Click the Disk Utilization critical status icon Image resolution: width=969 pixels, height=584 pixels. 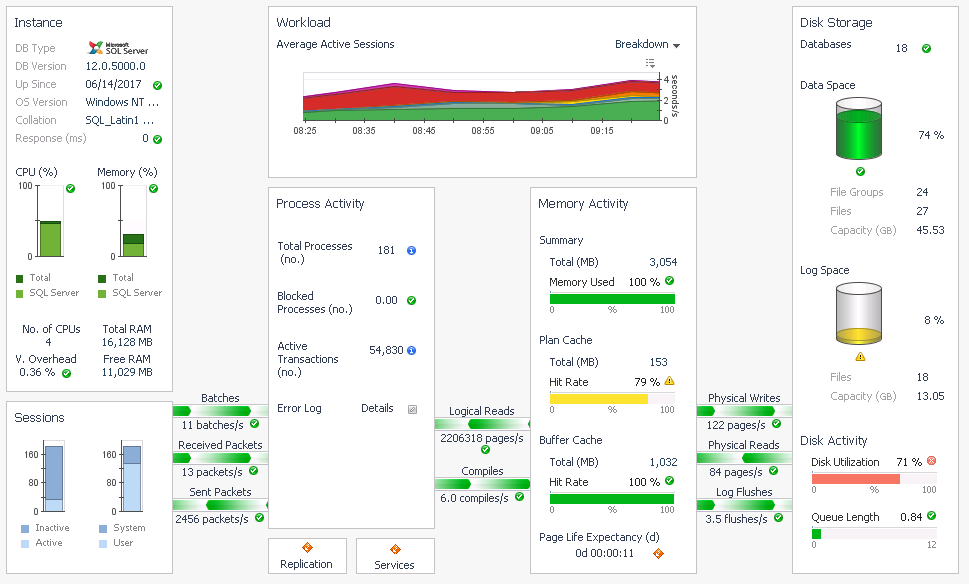click(x=931, y=461)
